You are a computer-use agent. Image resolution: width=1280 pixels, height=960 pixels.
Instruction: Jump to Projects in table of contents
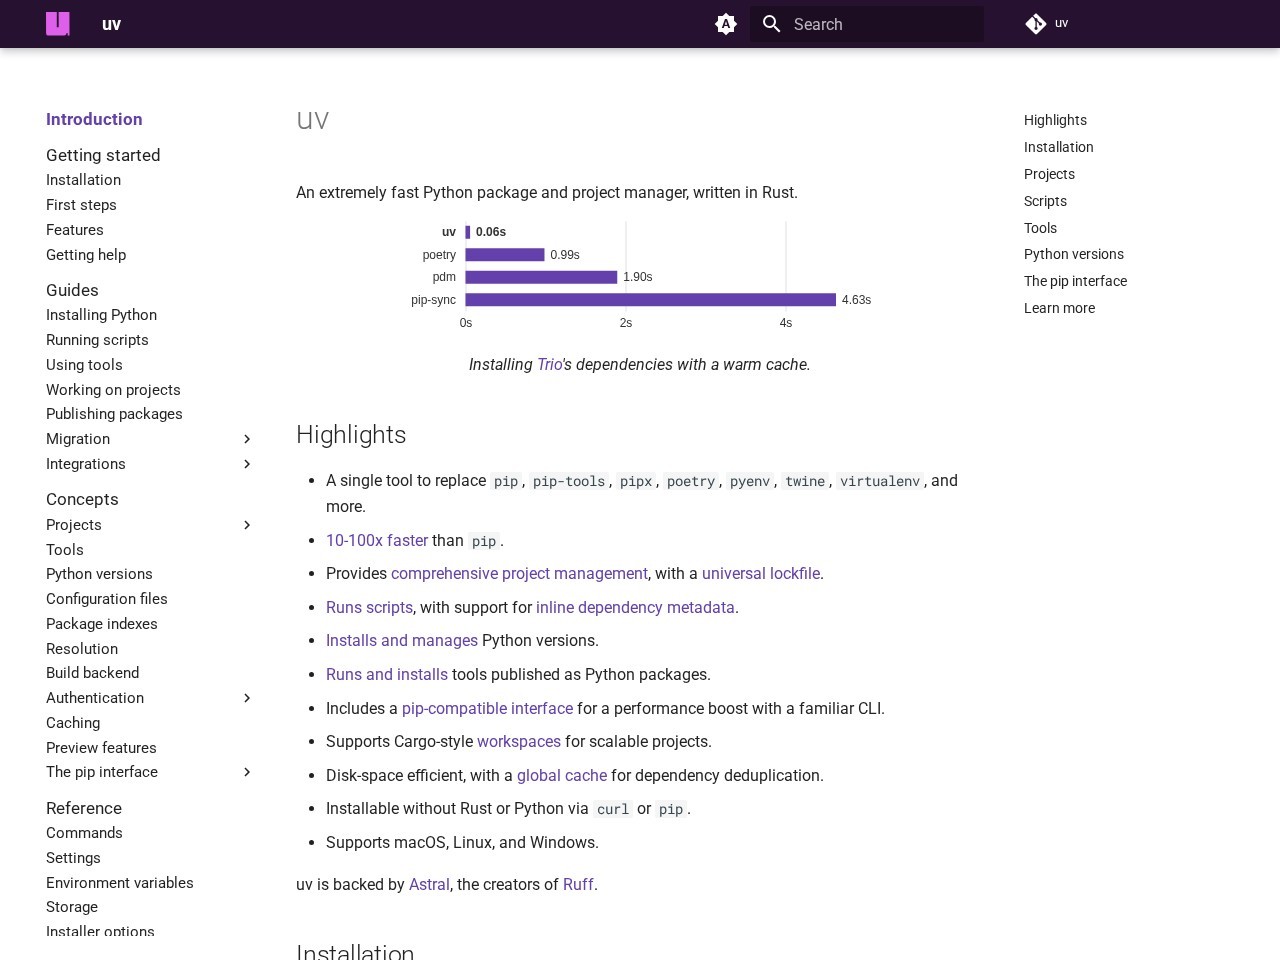point(1049,174)
